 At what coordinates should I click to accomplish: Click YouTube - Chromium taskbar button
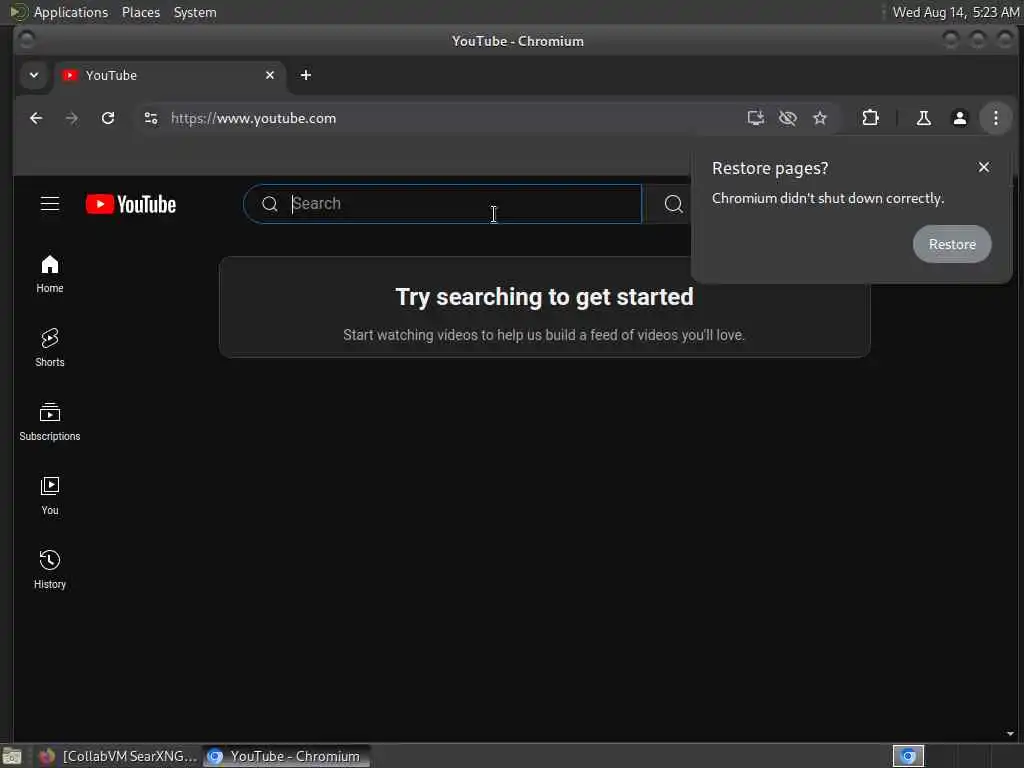pyautogui.click(x=285, y=756)
